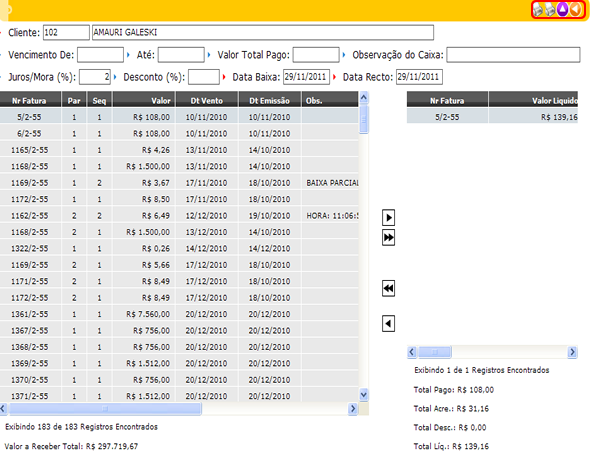The image size is (600, 455).
Task: Move selected invoice back with single left arrow
Action: pyautogui.click(x=389, y=322)
